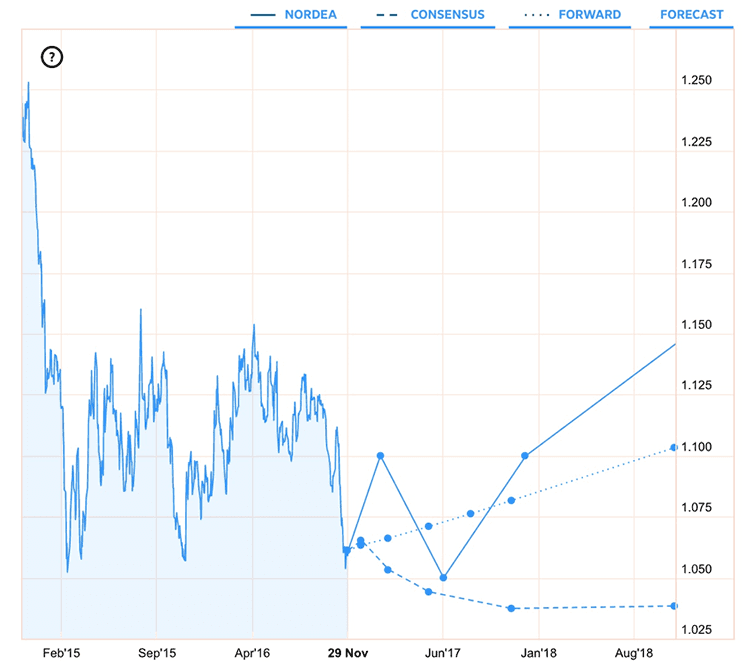Select the FORECAST tab in the legend
742x670 pixels.
tap(691, 15)
